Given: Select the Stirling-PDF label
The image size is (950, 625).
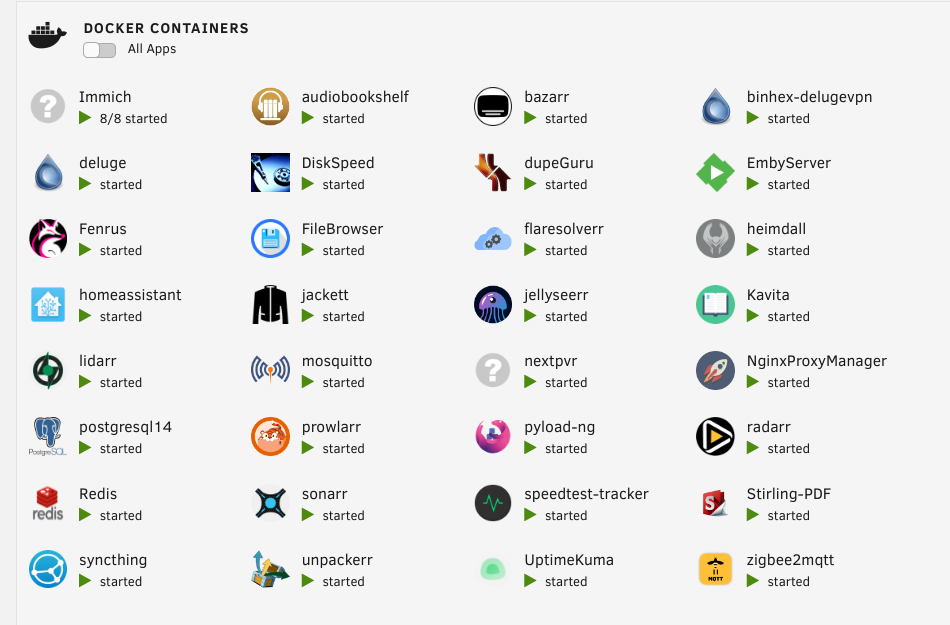Looking at the screenshot, I should click(x=788, y=494).
